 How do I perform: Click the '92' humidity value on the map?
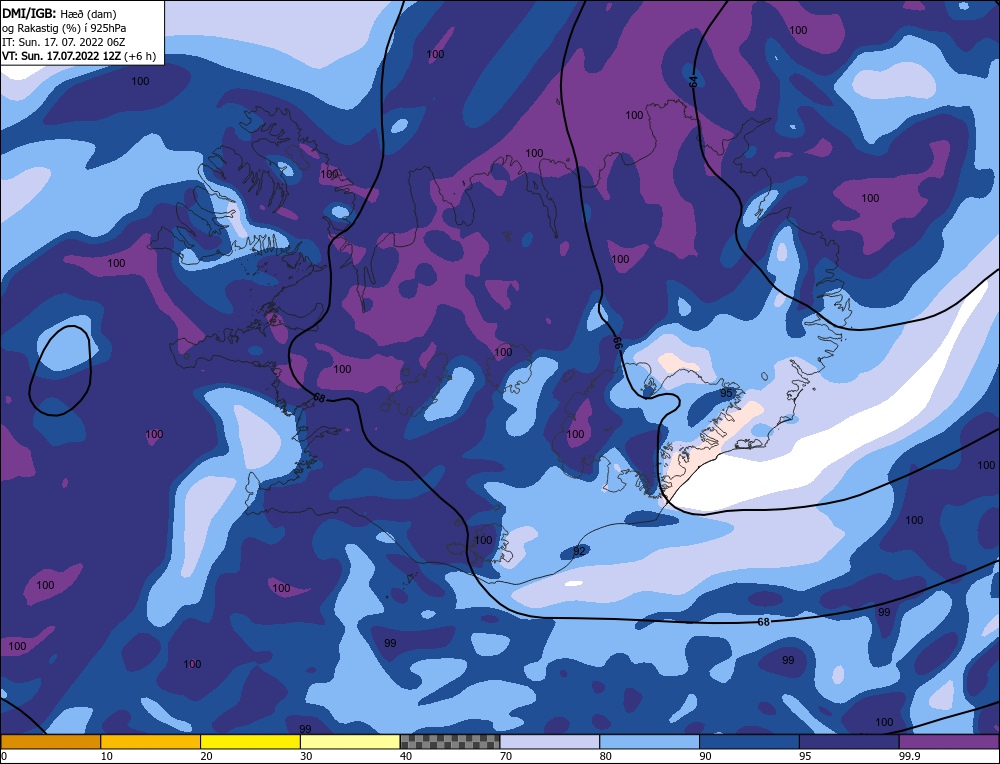(x=579, y=551)
